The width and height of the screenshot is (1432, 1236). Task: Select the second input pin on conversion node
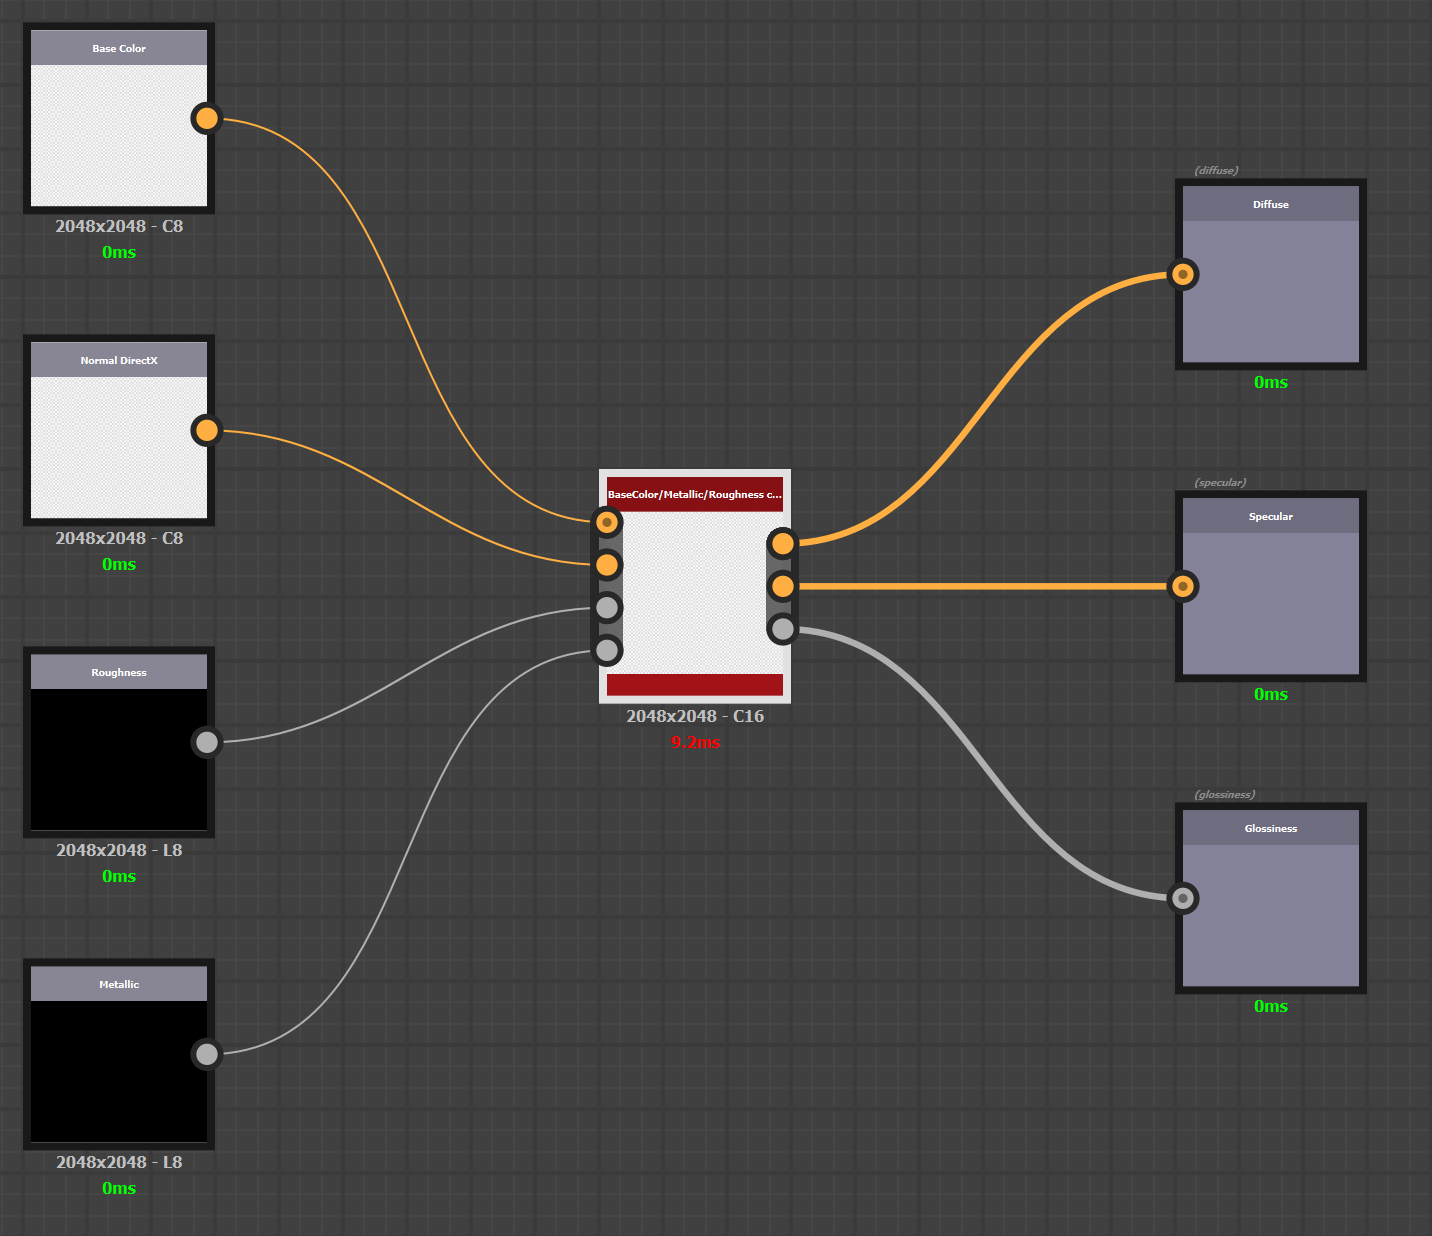click(606, 565)
